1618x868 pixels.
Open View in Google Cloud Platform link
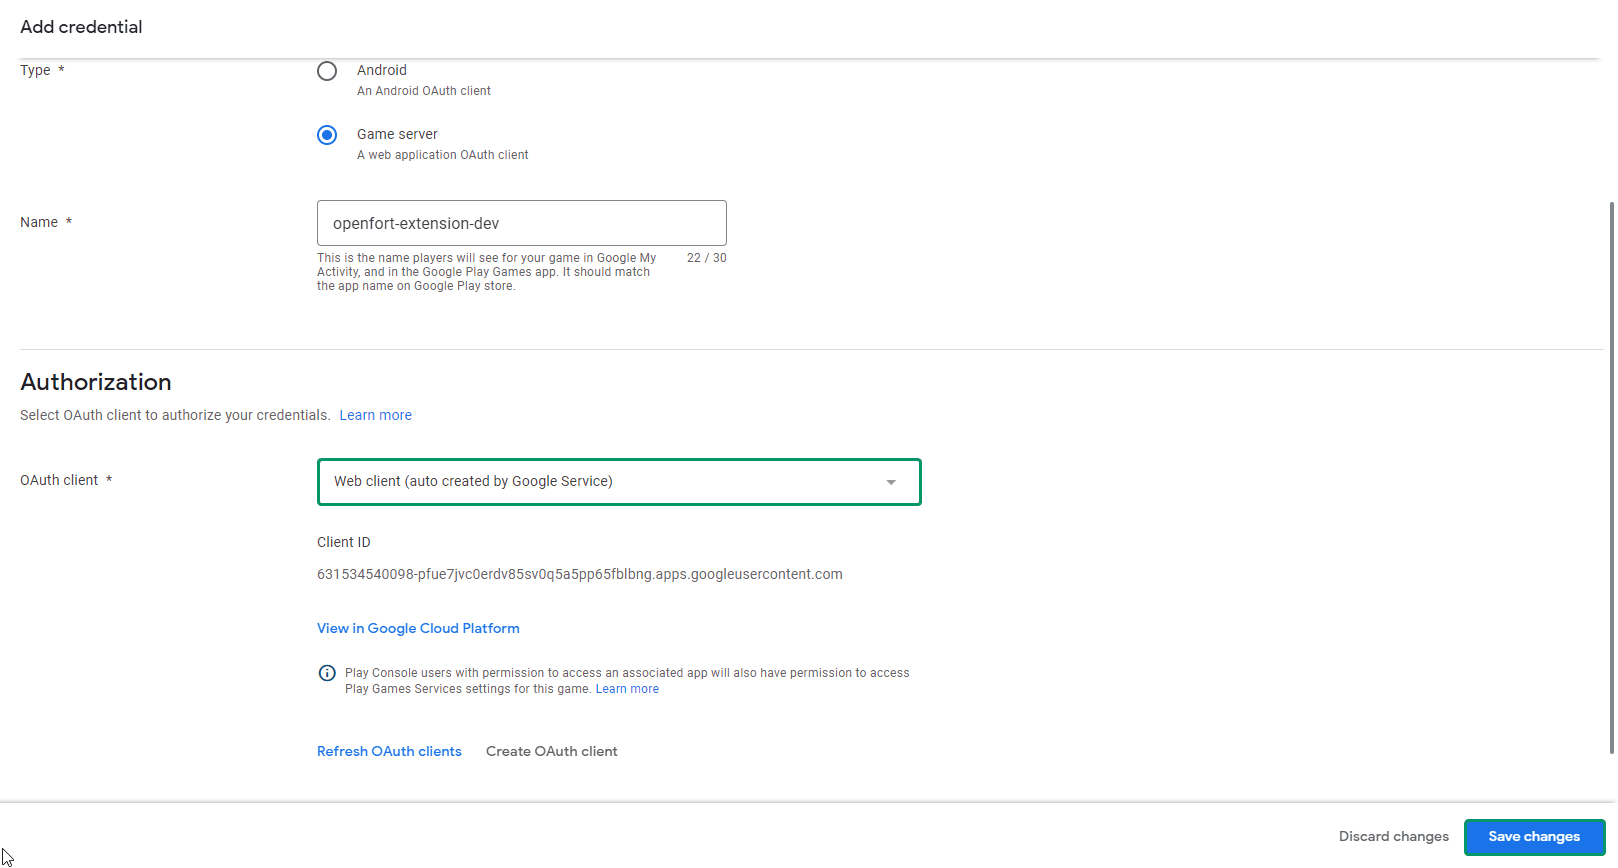pyautogui.click(x=418, y=628)
